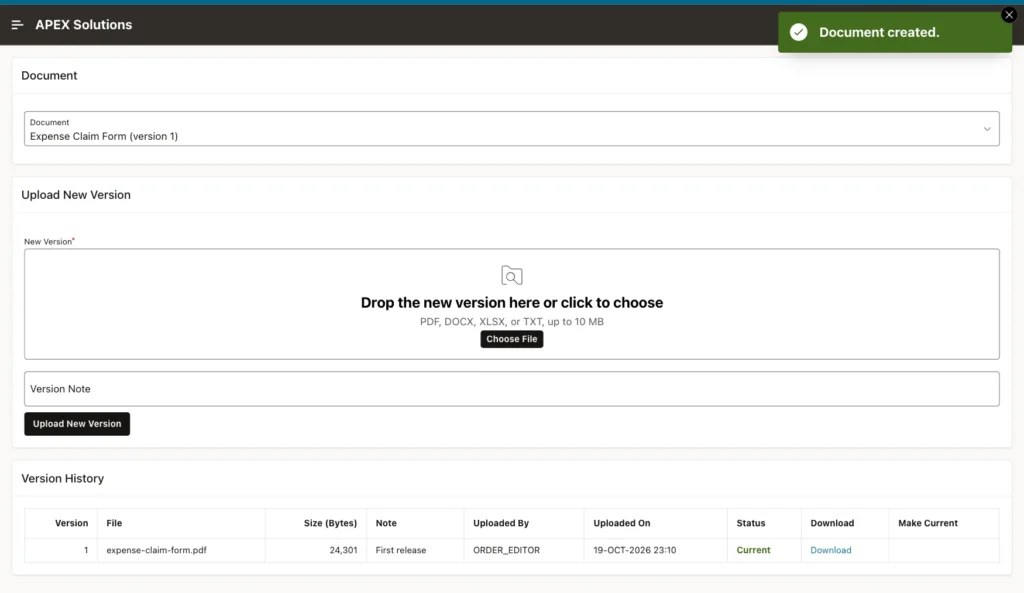The image size is (1024, 593).
Task: Click the Choose File button
Action: click(512, 339)
